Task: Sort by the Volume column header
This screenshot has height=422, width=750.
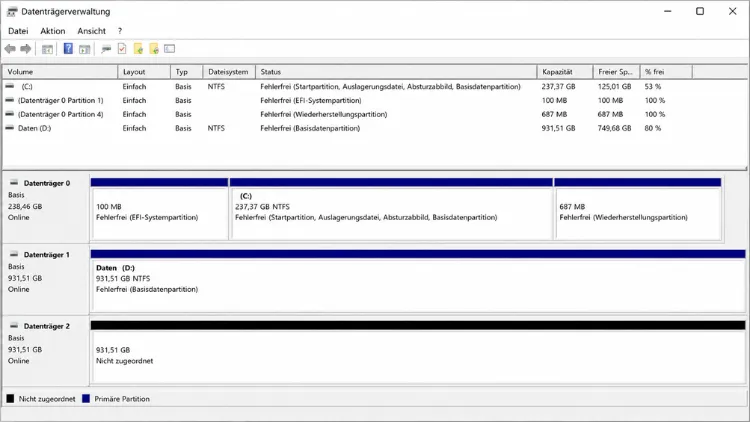Action: (x=60, y=72)
